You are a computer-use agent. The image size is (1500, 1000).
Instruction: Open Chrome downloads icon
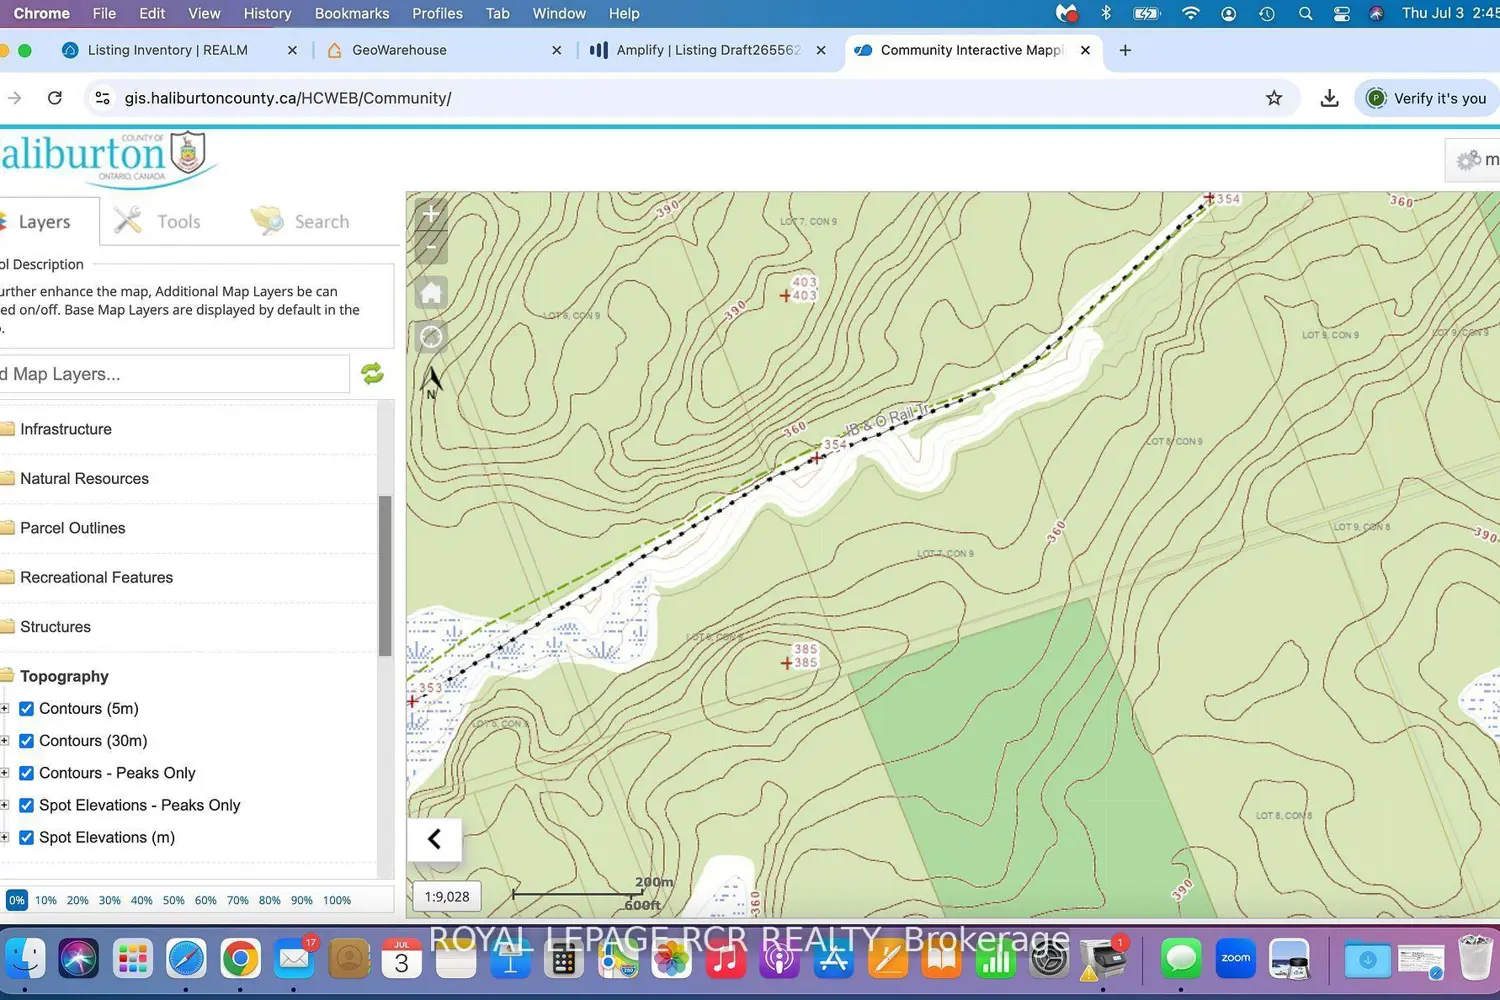point(1329,98)
